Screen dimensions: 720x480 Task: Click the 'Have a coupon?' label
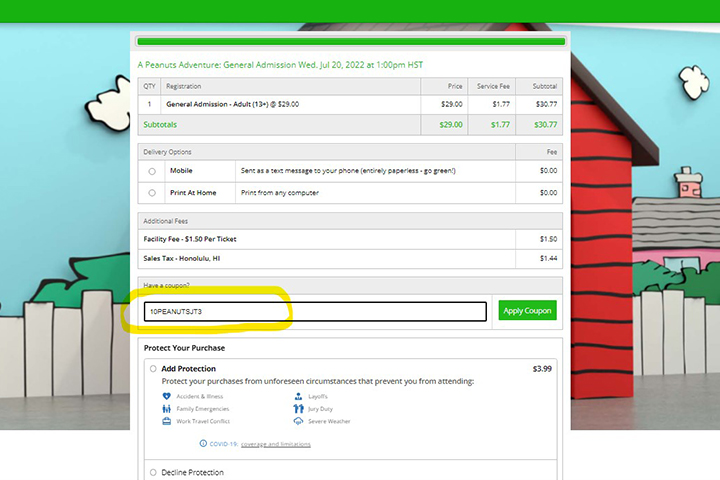pos(166,285)
